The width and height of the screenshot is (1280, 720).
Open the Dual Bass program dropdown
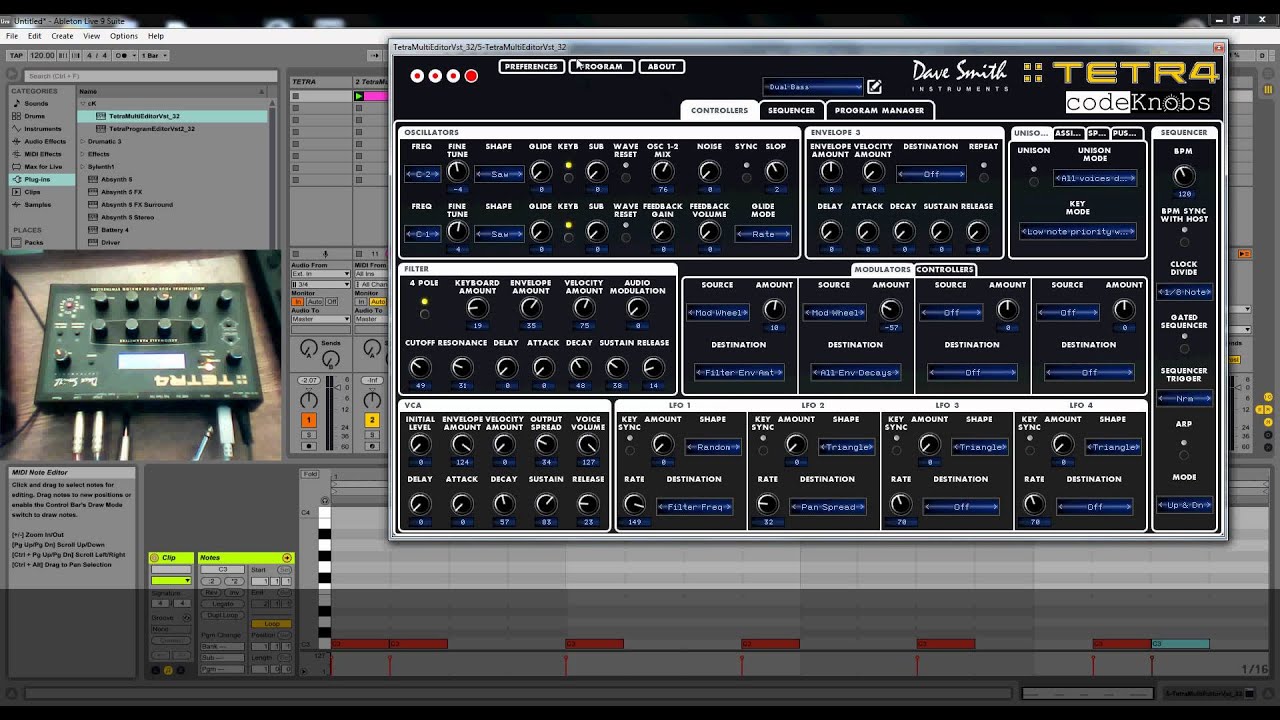(x=812, y=87)
